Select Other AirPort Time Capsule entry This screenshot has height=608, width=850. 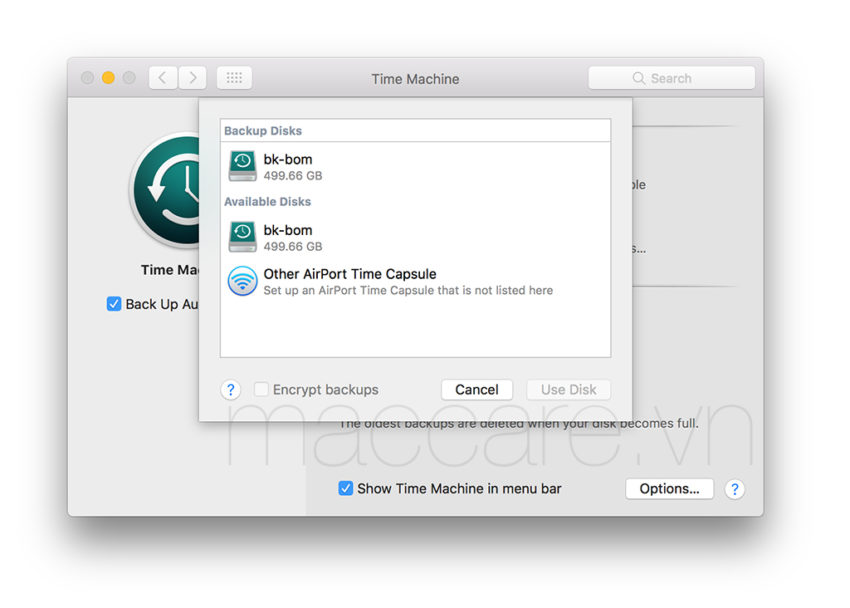pos(415,281)
